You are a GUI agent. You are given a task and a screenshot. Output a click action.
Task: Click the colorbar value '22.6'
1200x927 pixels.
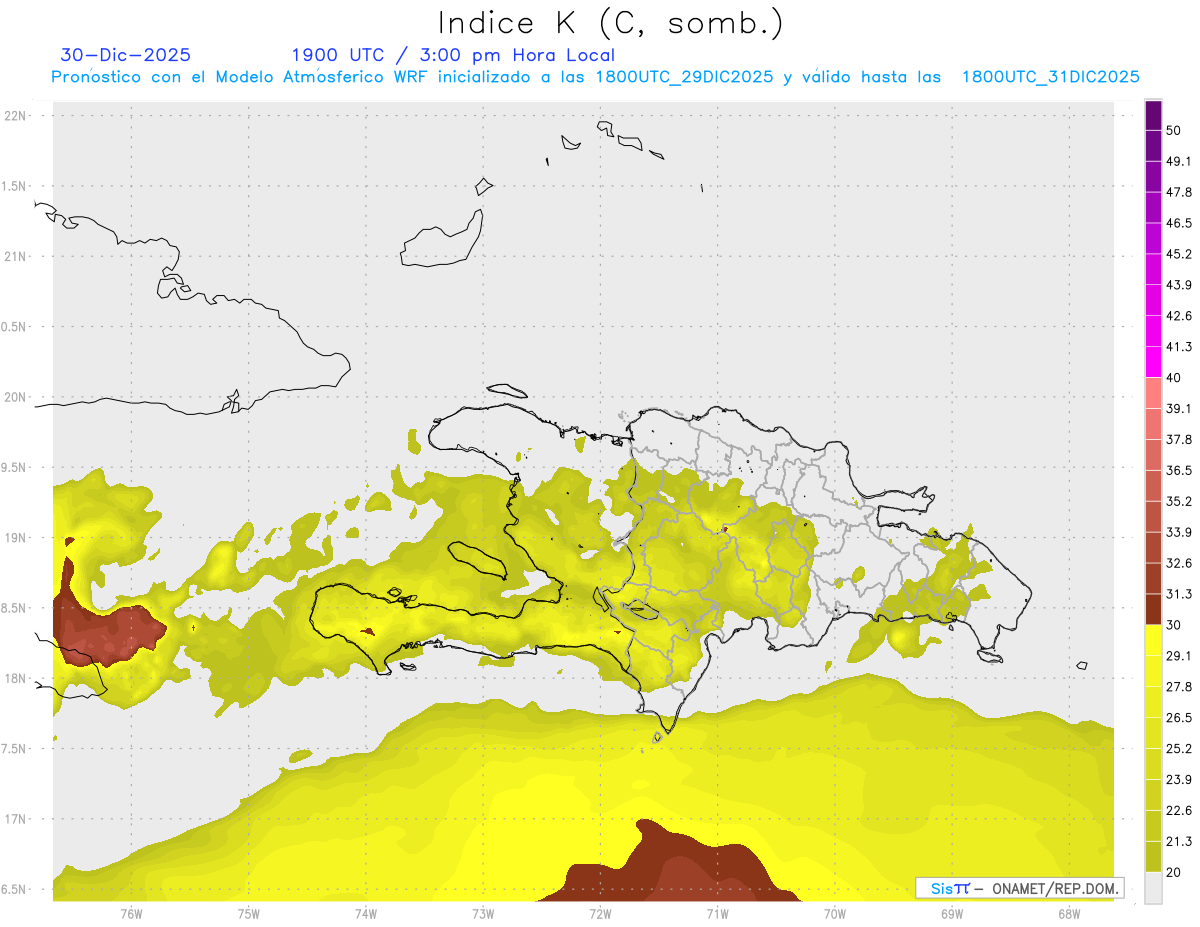[1179, 810]
